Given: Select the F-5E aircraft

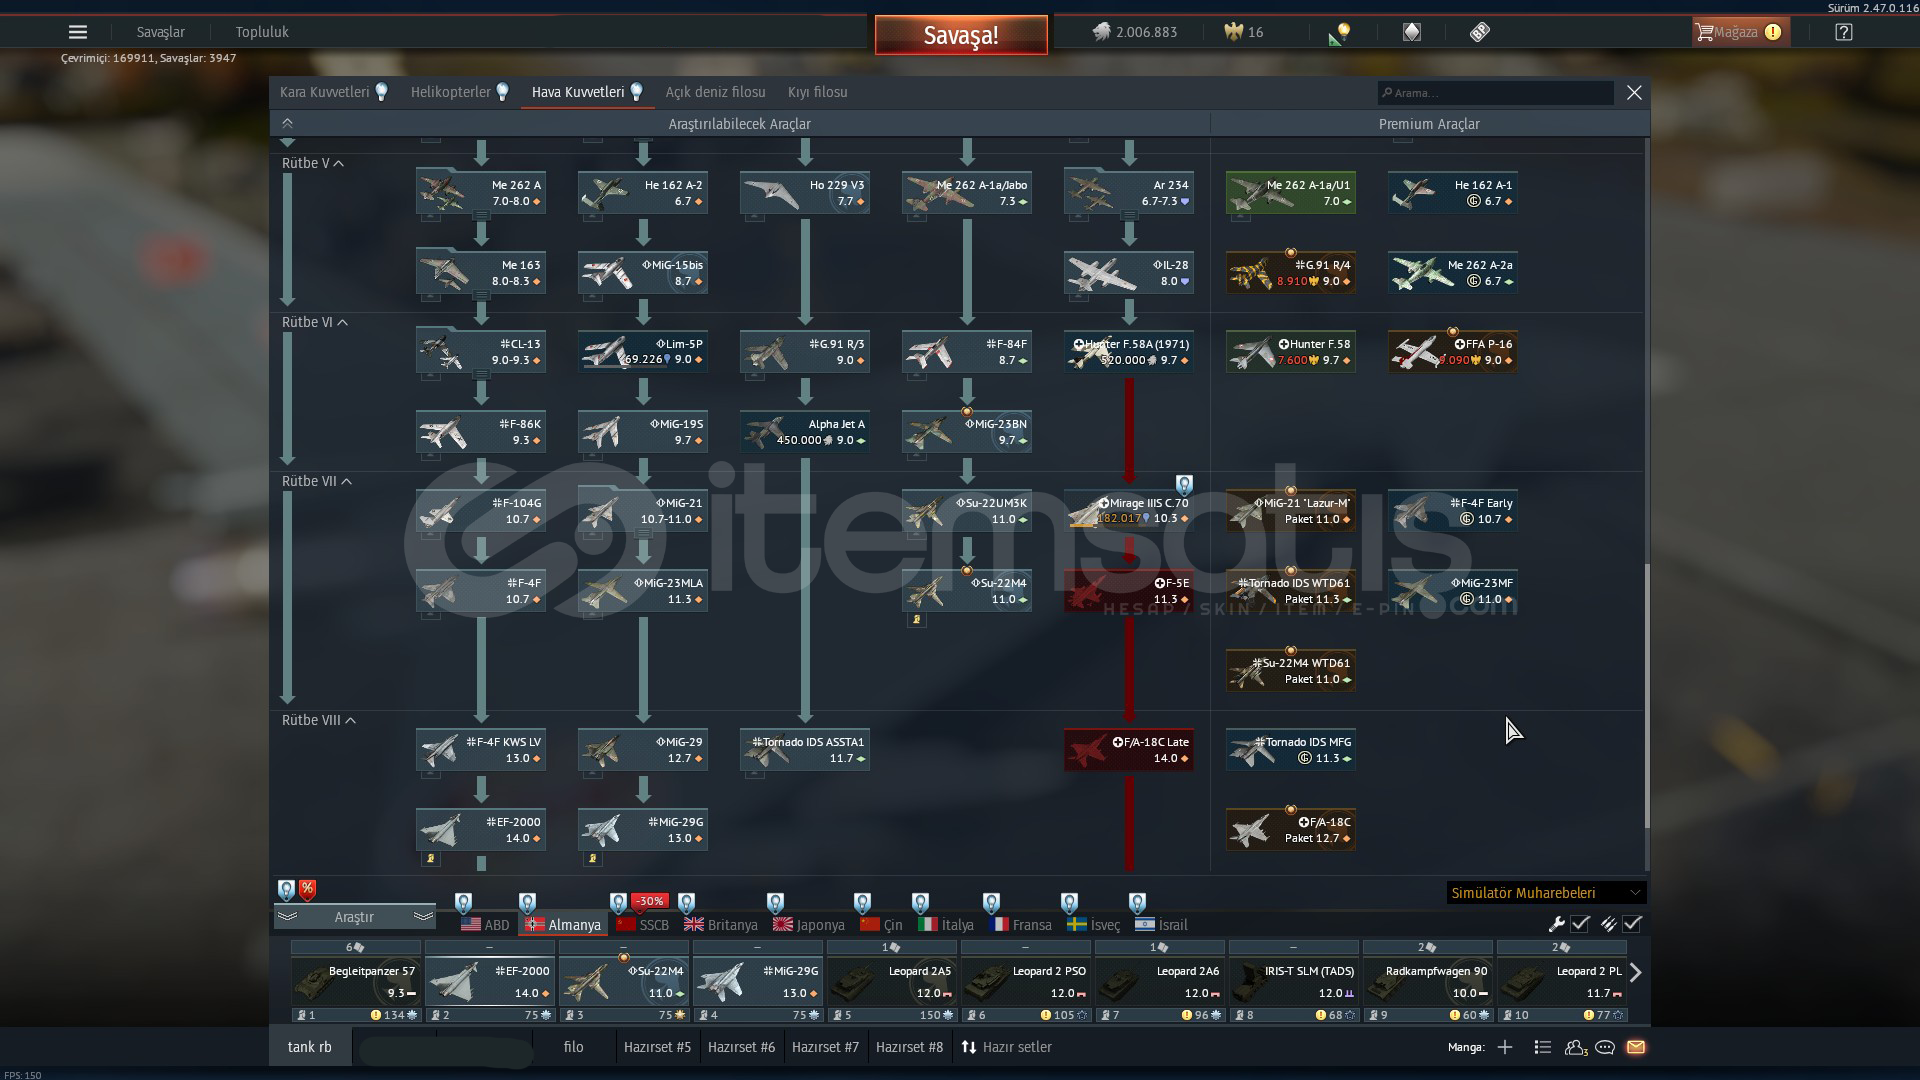Looking at the screenshot, I should [x=1129, y=591].
